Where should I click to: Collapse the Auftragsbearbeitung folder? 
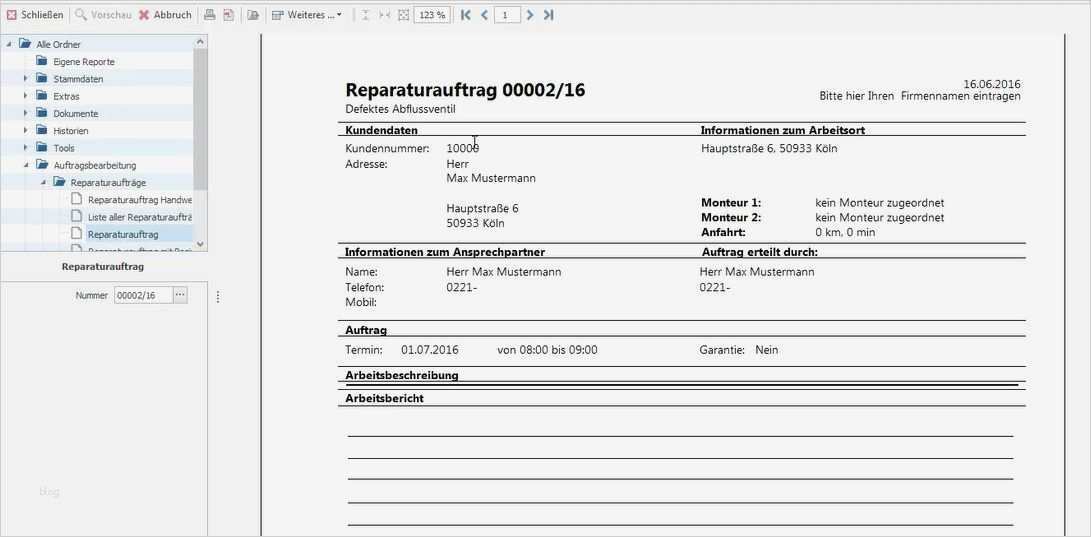tap(26, 165)
